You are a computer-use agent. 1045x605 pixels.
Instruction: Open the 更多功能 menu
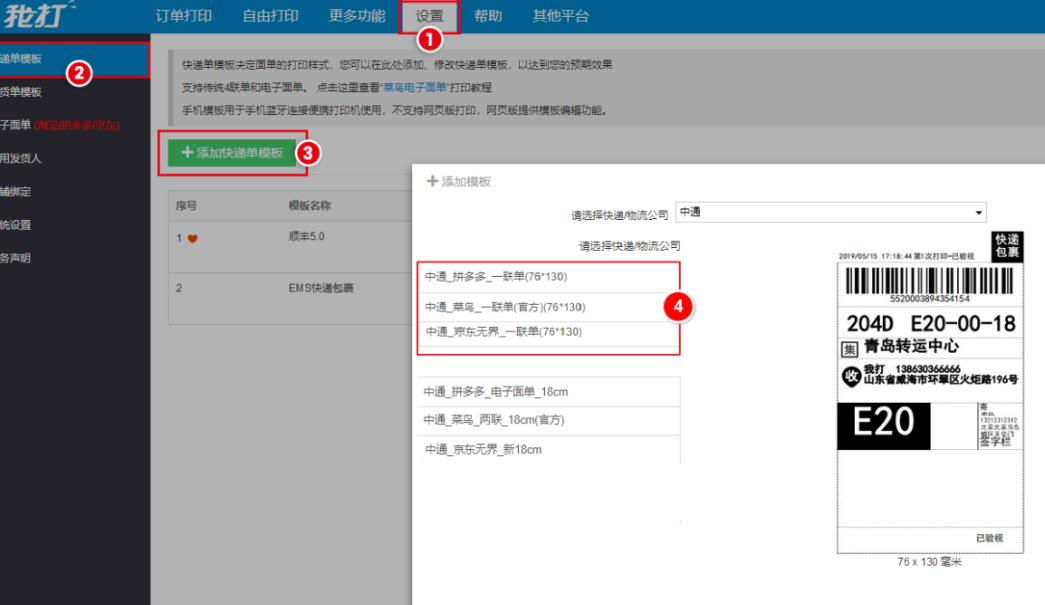click(x=357, y=16)
